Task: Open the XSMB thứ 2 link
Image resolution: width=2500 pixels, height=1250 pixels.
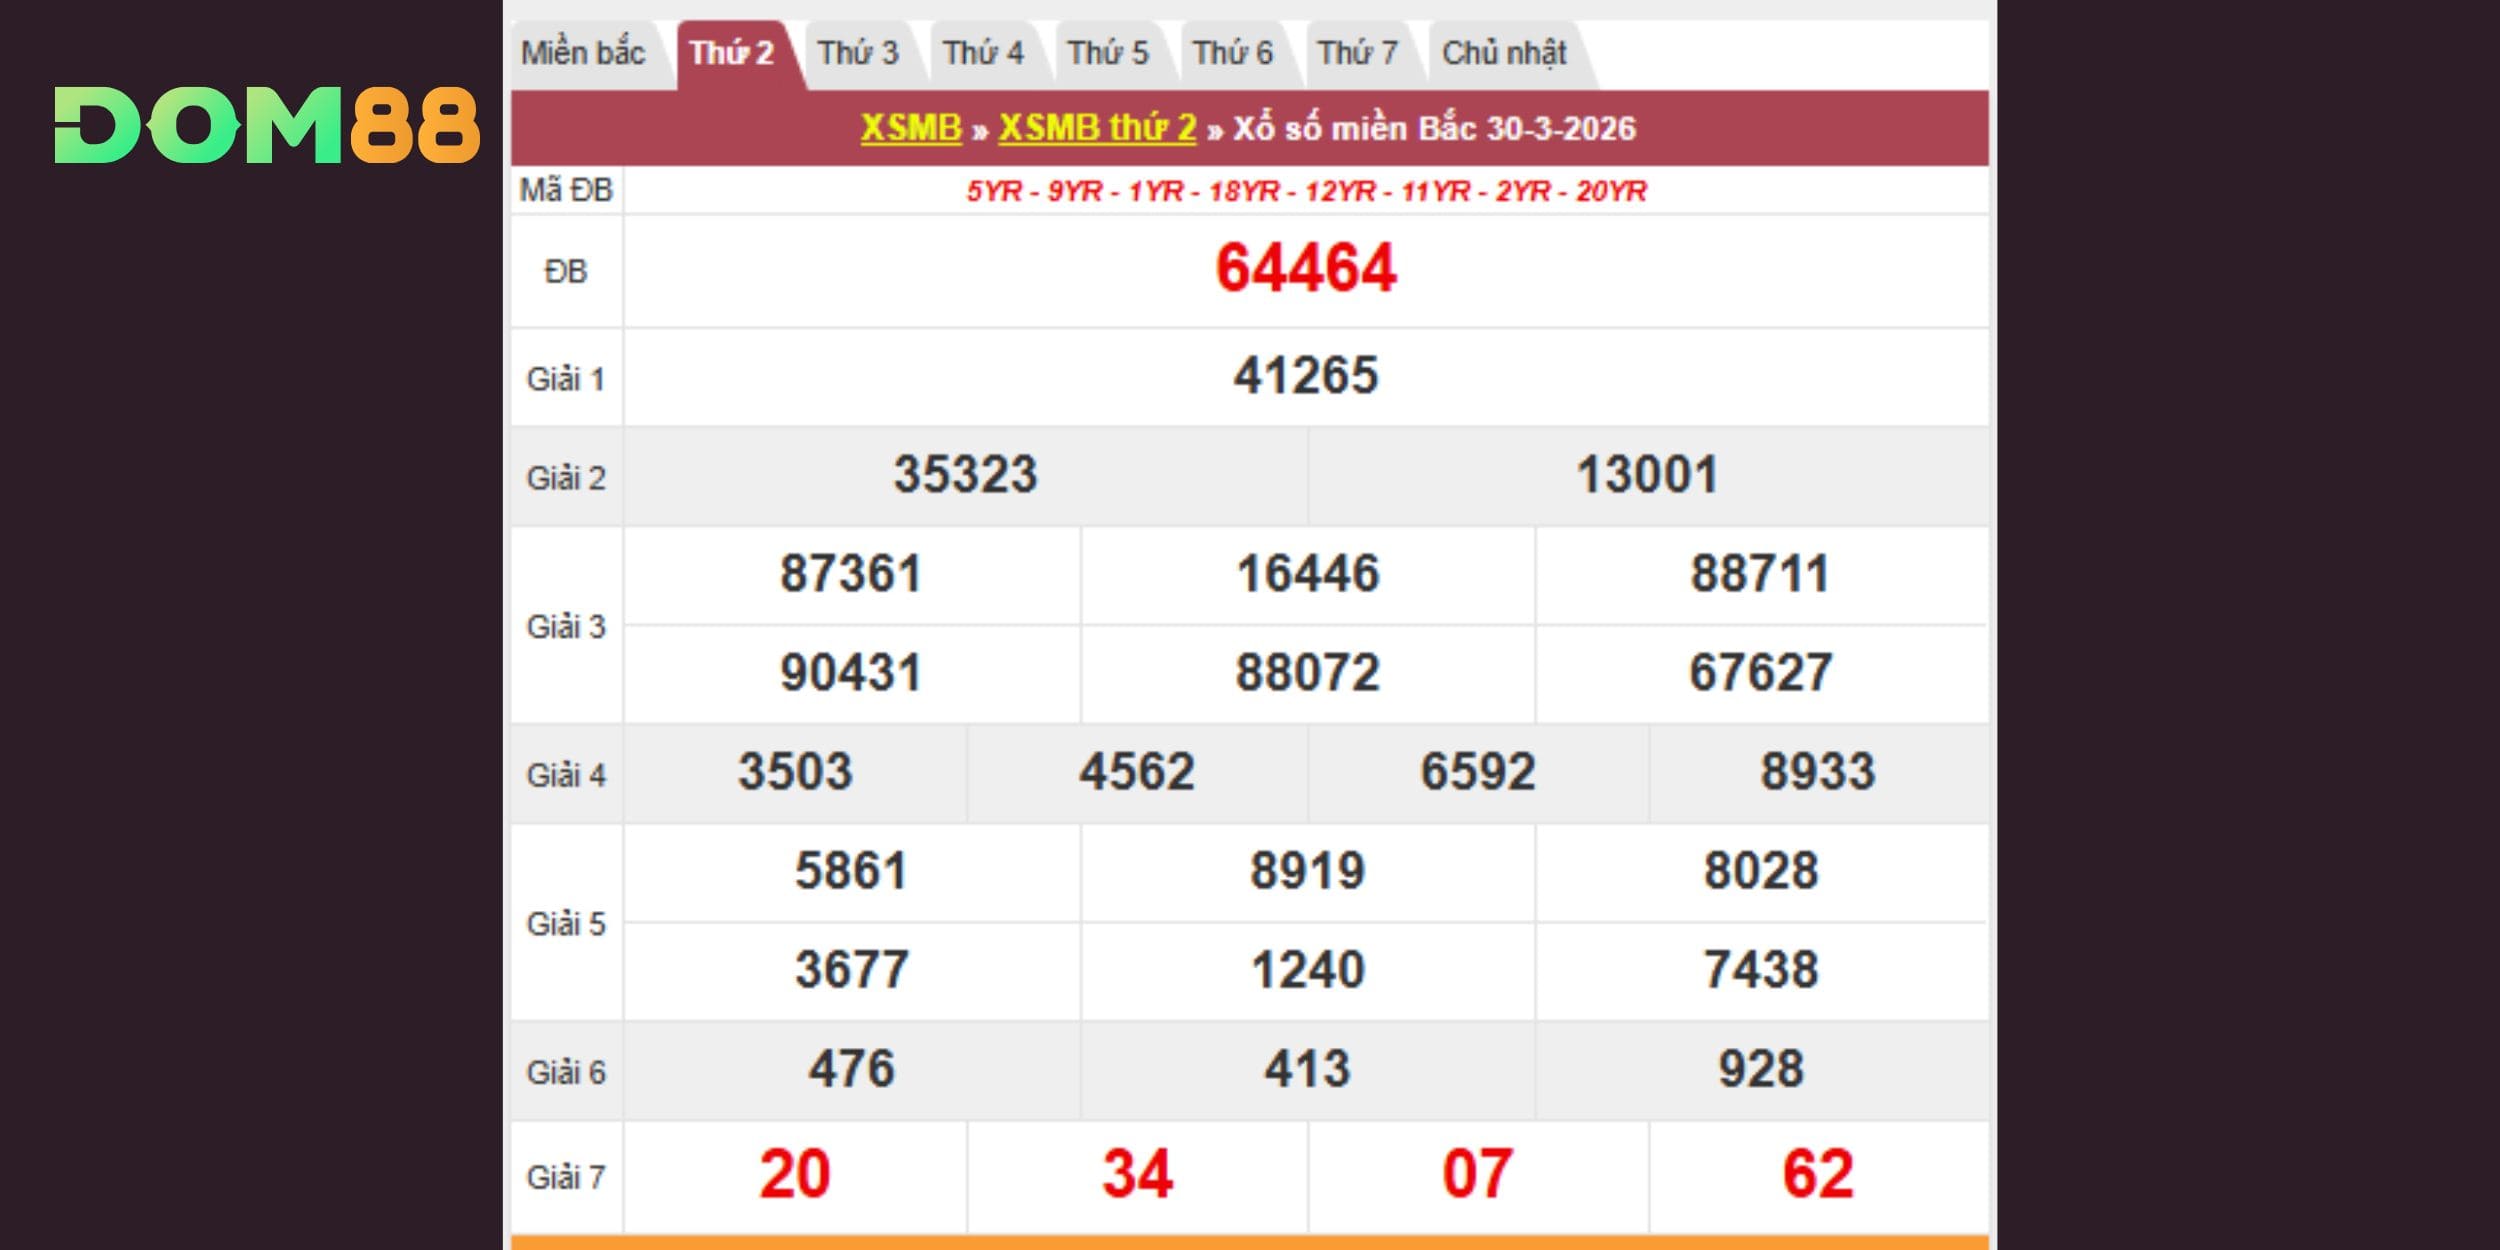Action: 1097,128
